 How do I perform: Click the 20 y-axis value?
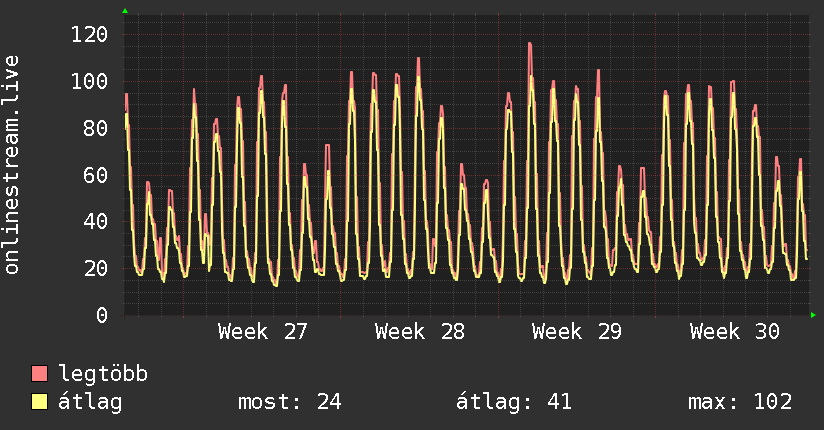[96, 269]
